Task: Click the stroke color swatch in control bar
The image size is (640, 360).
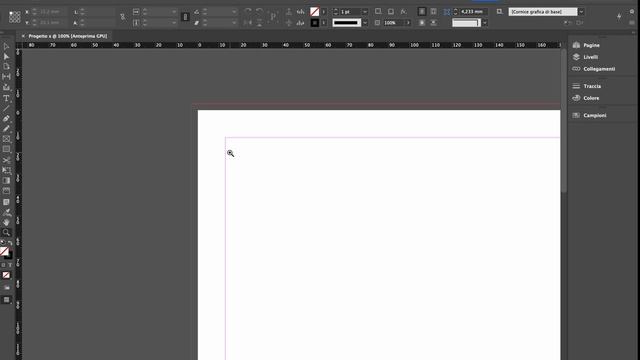Action: point(314,23)
